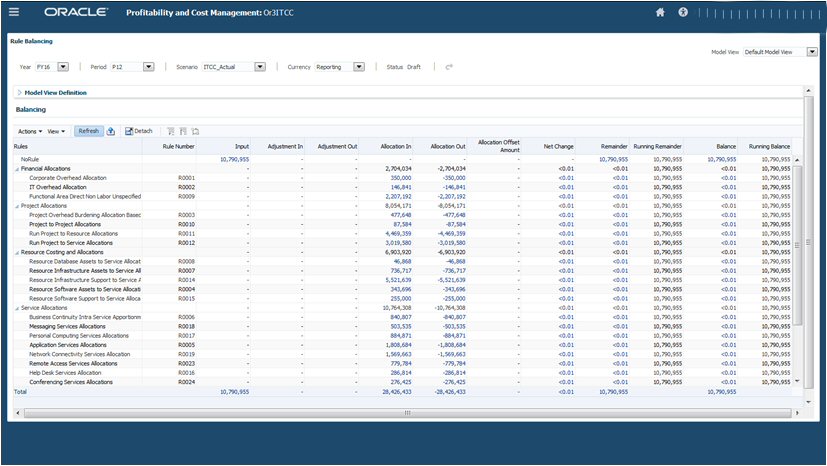The image size is (827, 466).
Task: Go to the Home page icon
Action: coord(660,13)
